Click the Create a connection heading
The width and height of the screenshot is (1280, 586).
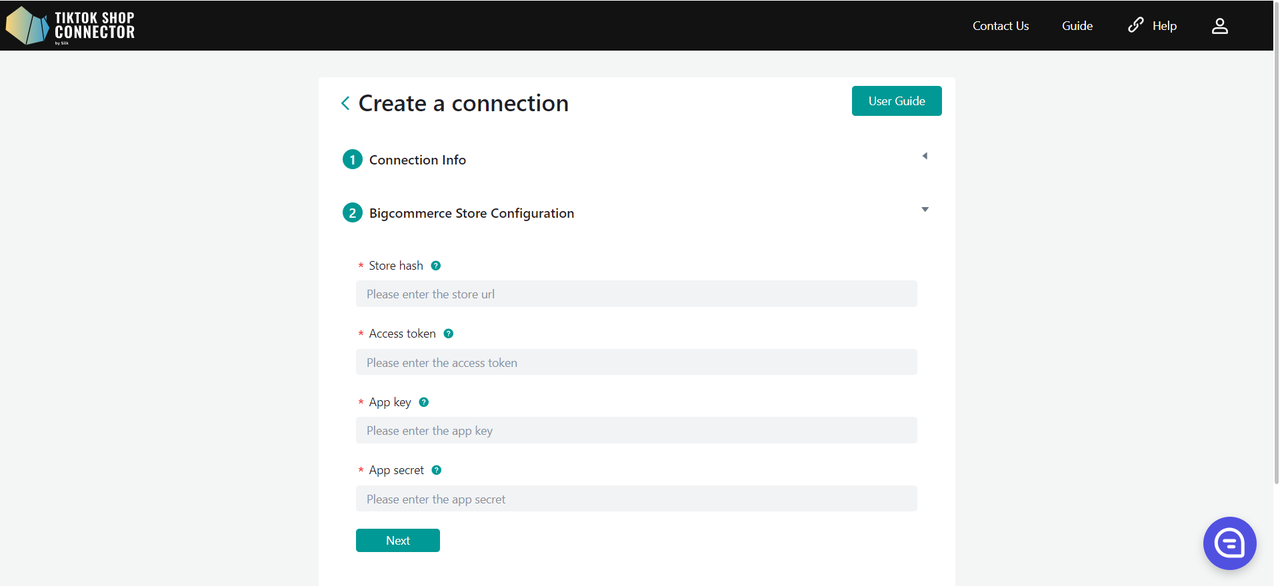pyautogui.click(x=464, y=103)
